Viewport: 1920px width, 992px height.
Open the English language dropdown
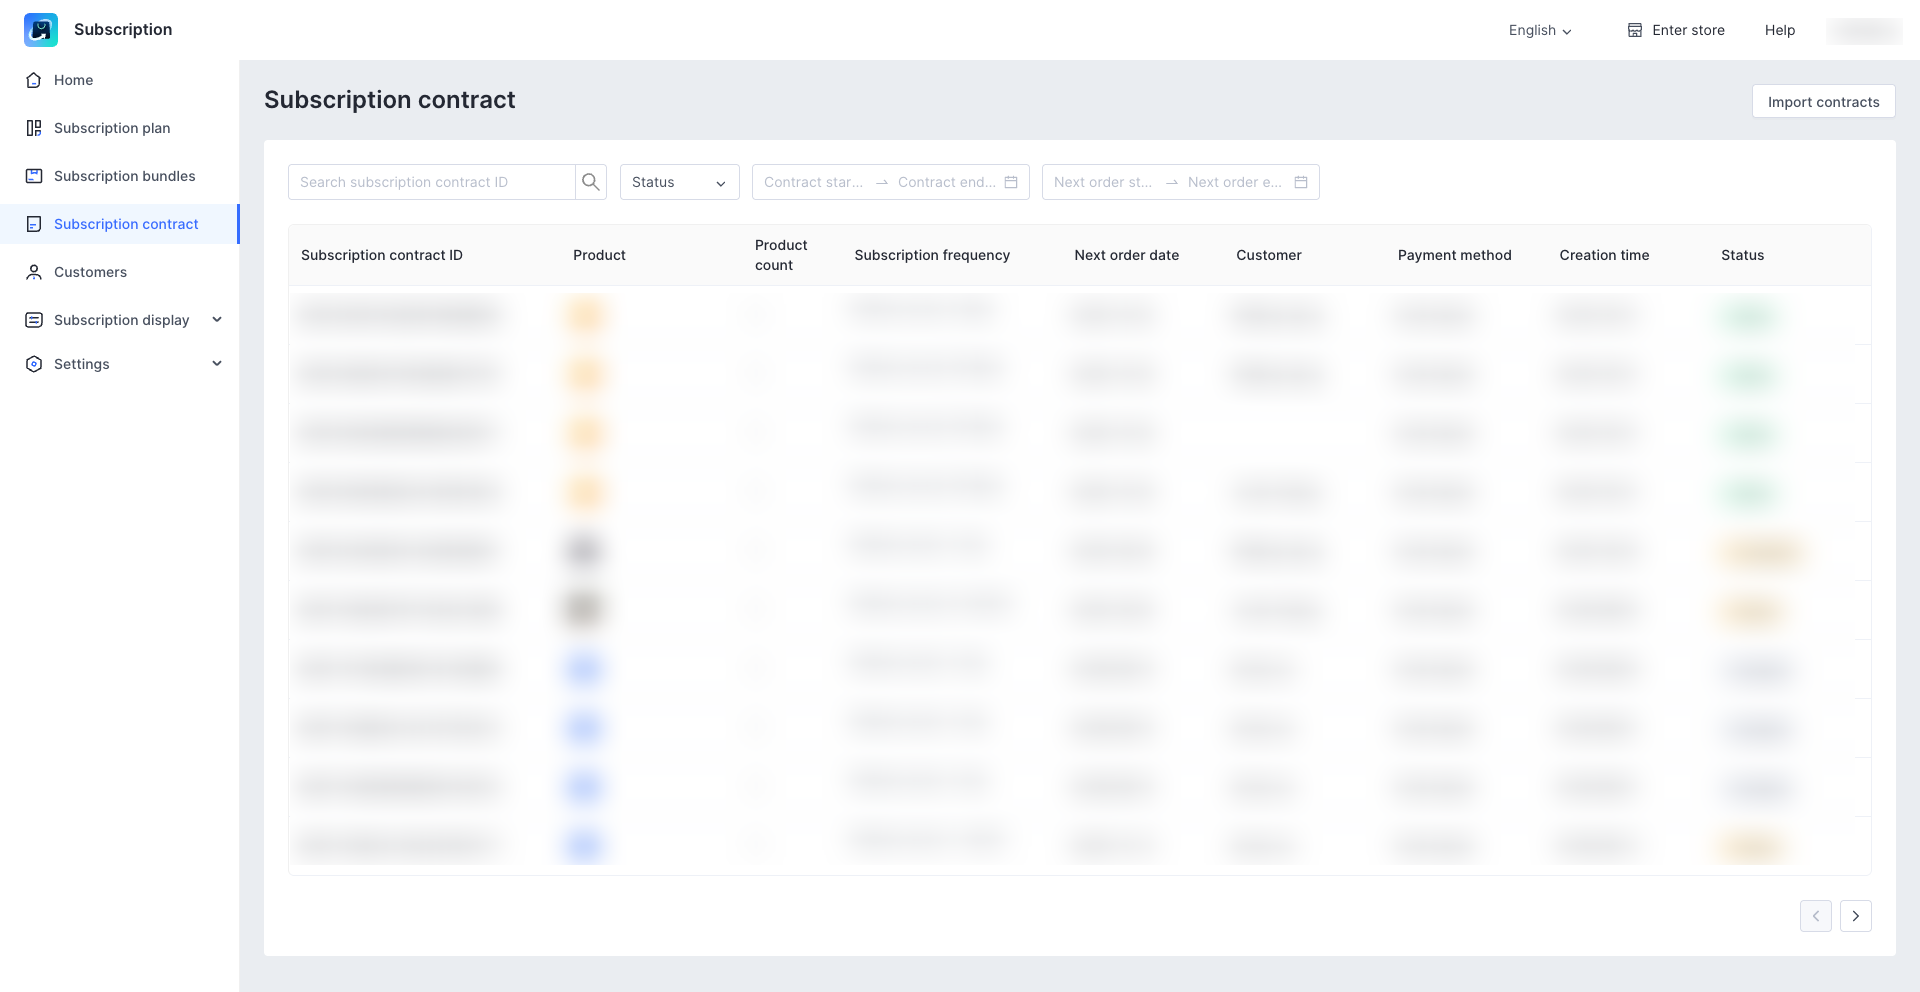click(1540, 30)
